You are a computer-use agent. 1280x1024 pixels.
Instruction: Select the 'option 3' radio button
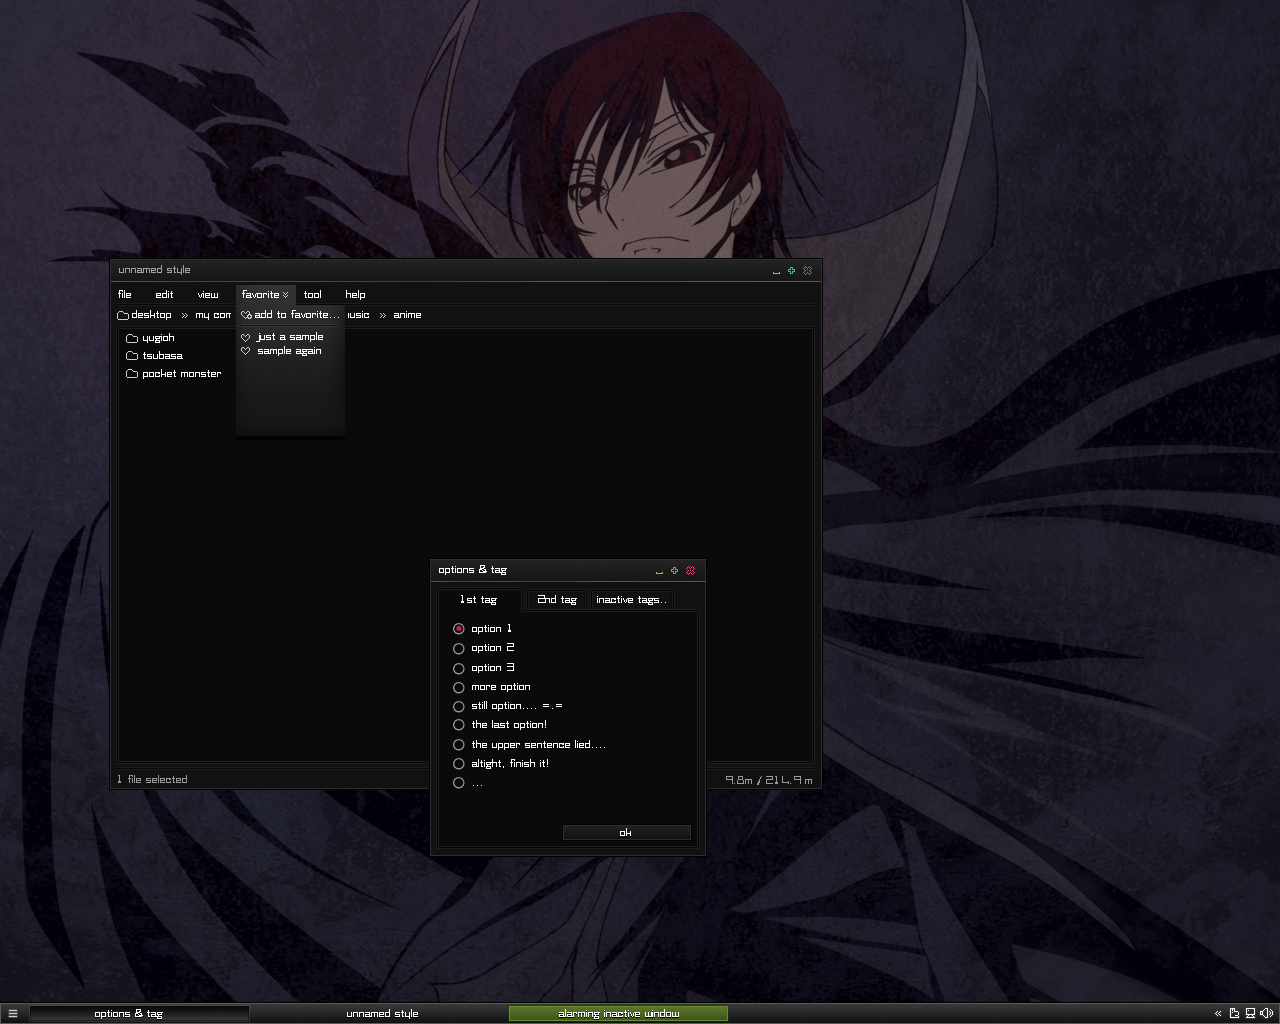[x=459, y=668]
